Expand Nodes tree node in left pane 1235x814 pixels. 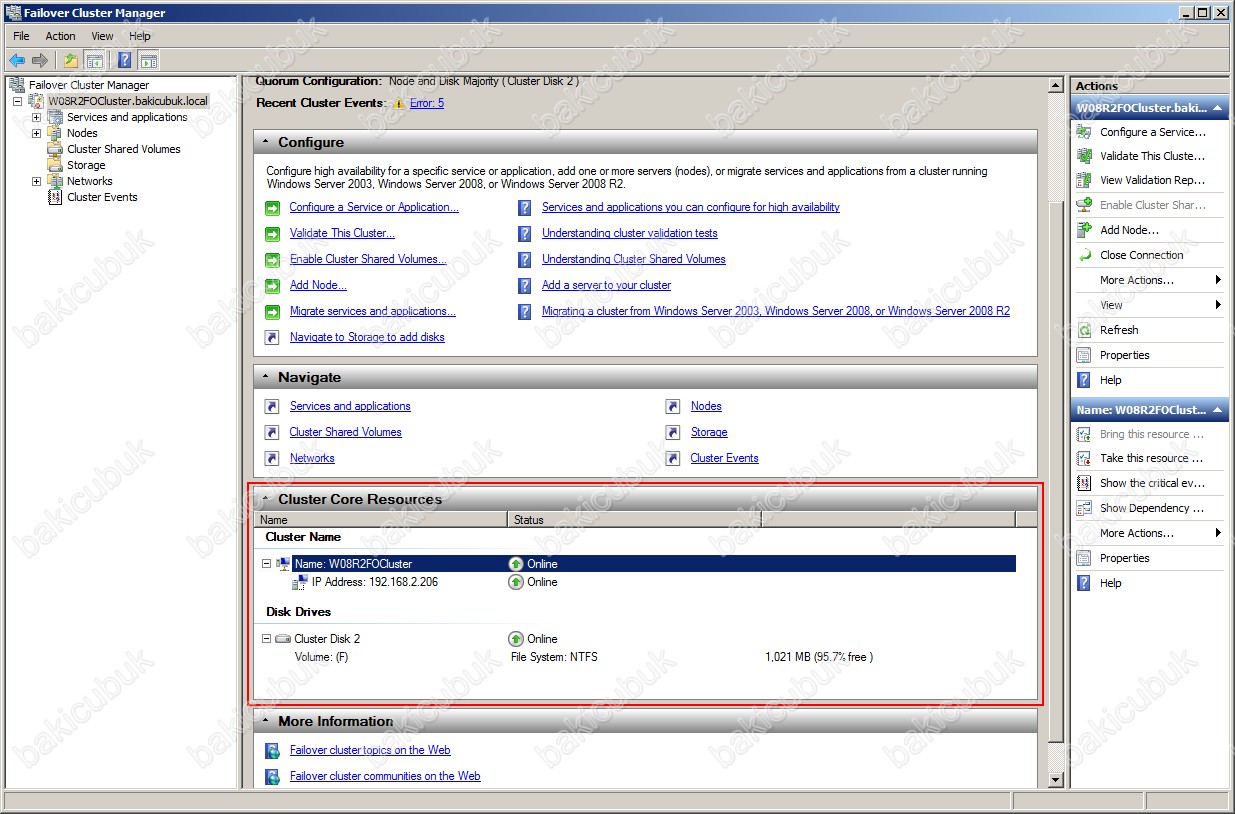36,133
